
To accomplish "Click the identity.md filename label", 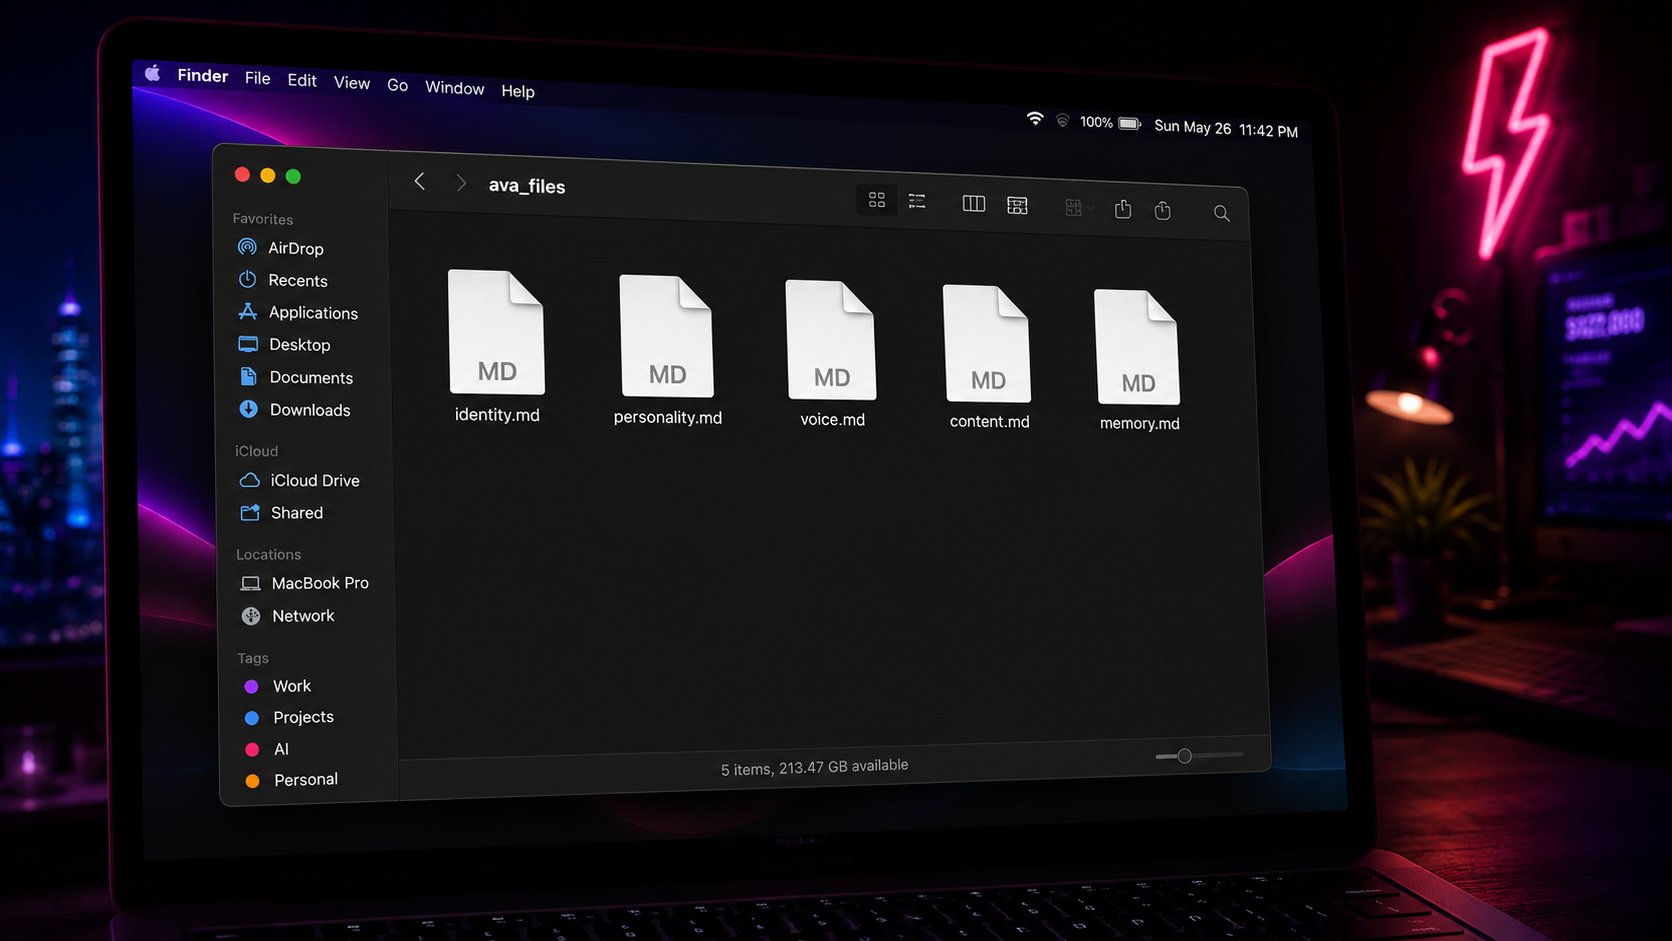I will tap(497, 414).
